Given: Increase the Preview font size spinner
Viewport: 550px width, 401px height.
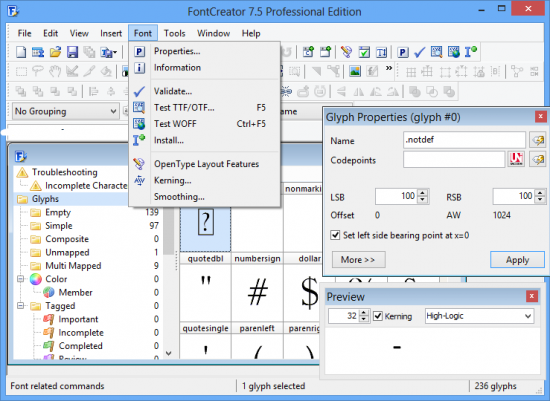Looking at the screenshot, I should (x=364, y=313).
